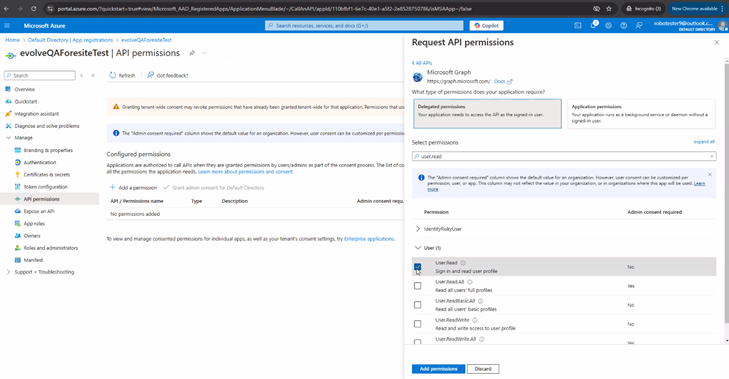Click Discard button
The width and height of the screenshot is (729, 379).
(x=483, y=369)
